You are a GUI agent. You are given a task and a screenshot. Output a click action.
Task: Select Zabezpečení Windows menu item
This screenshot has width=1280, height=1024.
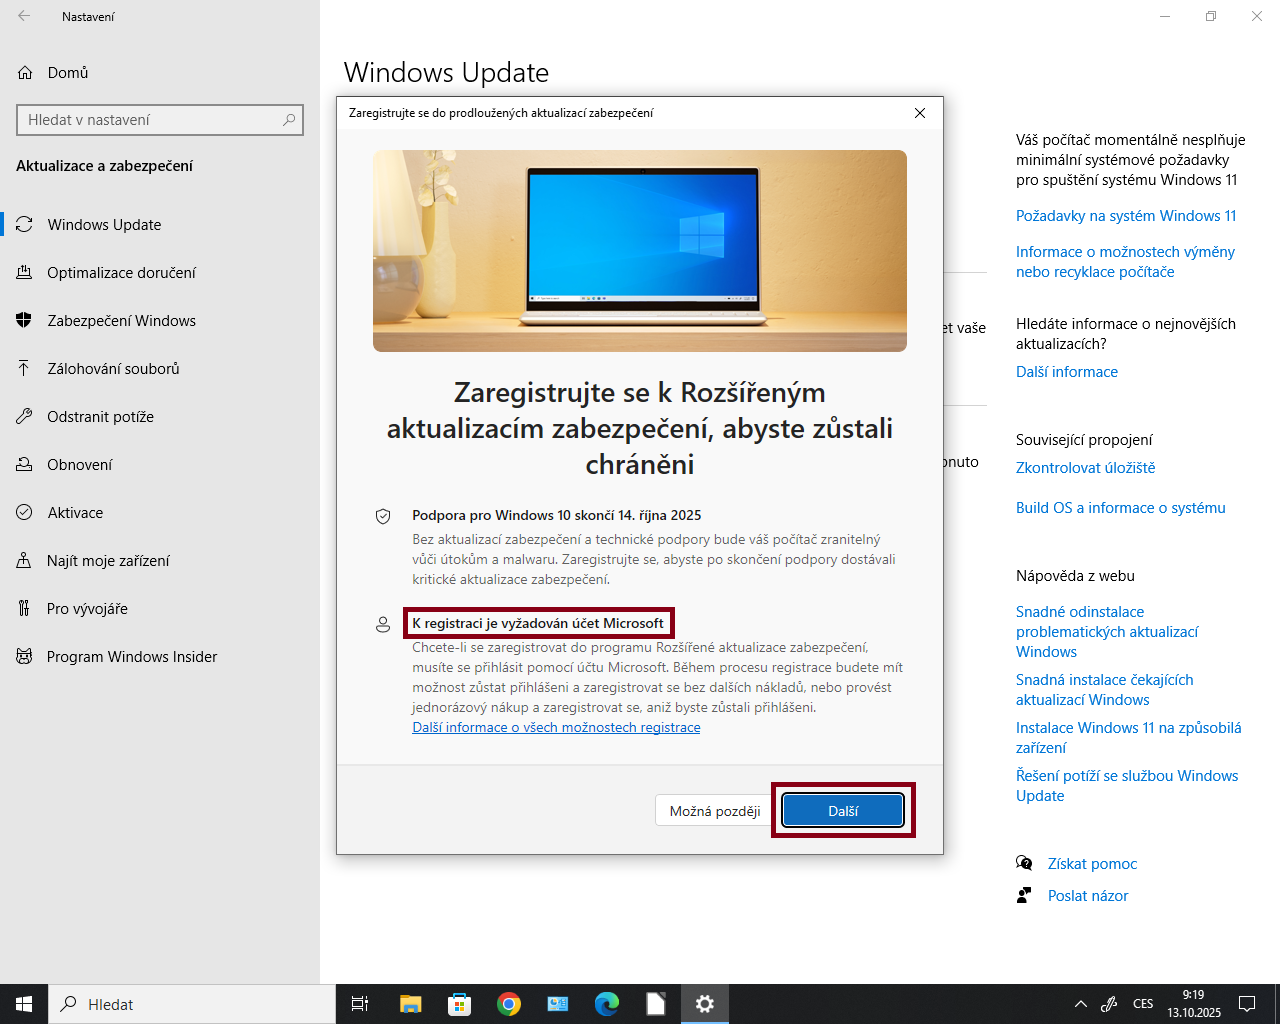[160, 320]
